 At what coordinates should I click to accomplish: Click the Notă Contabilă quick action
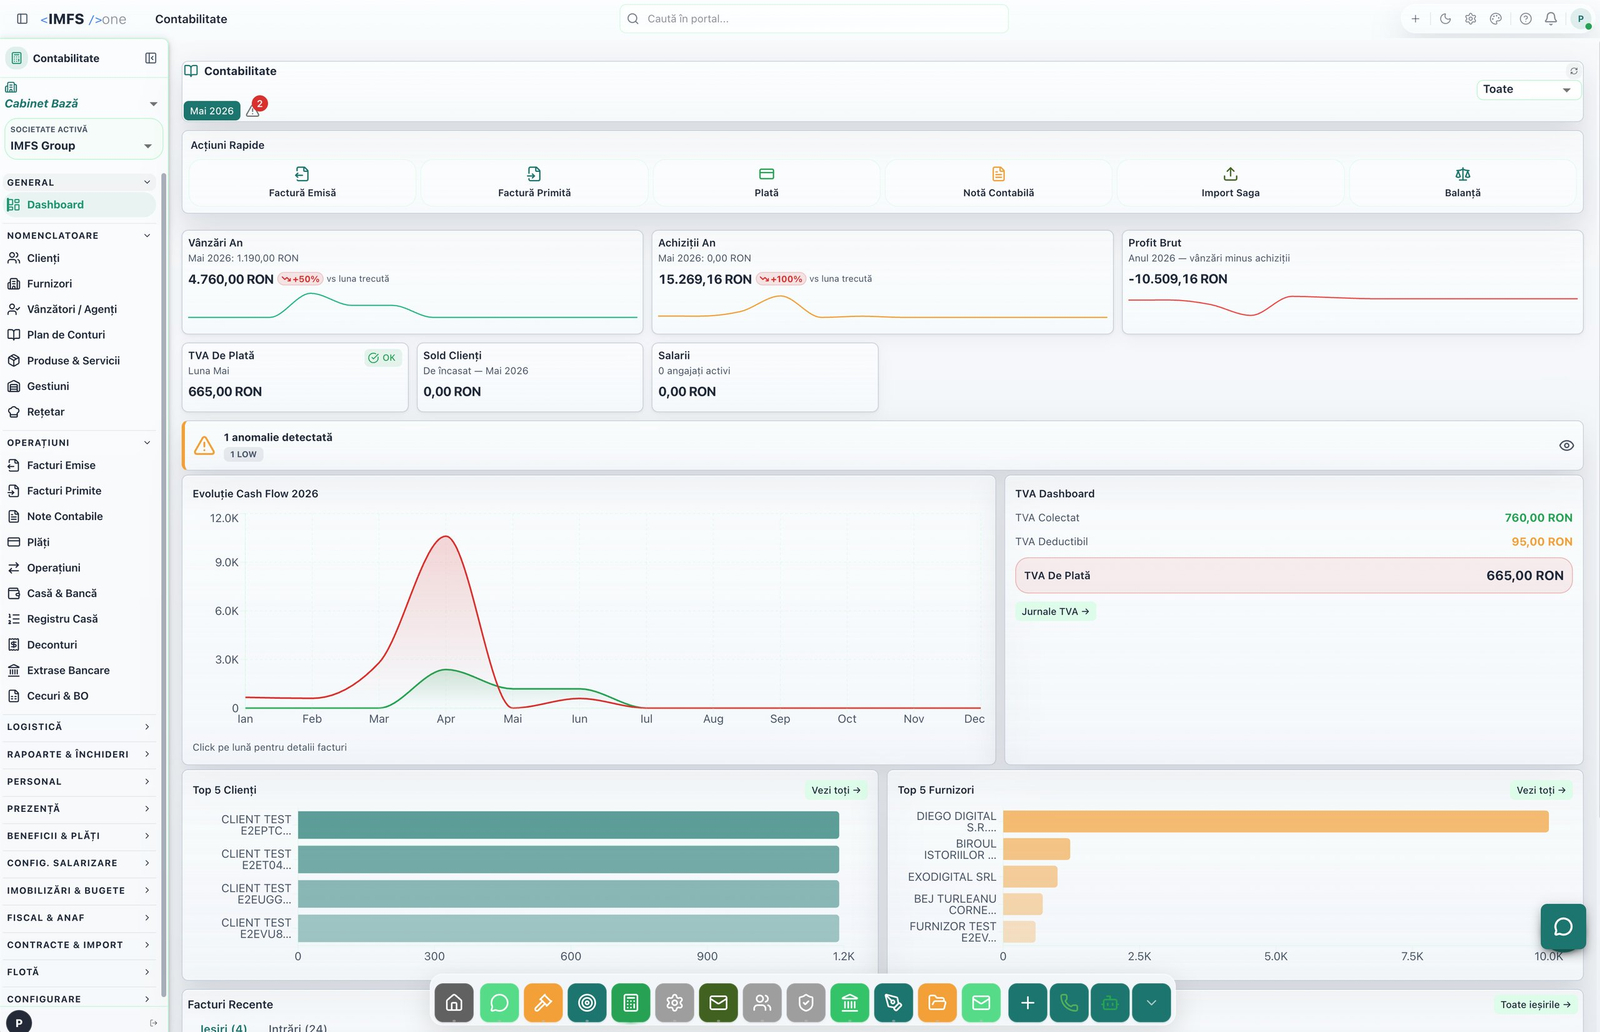point(998,182)
